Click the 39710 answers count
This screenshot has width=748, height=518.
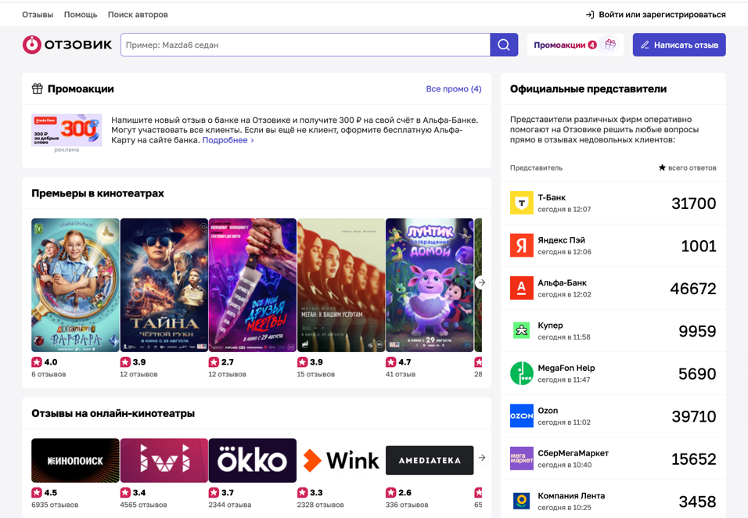click(694, 416)
